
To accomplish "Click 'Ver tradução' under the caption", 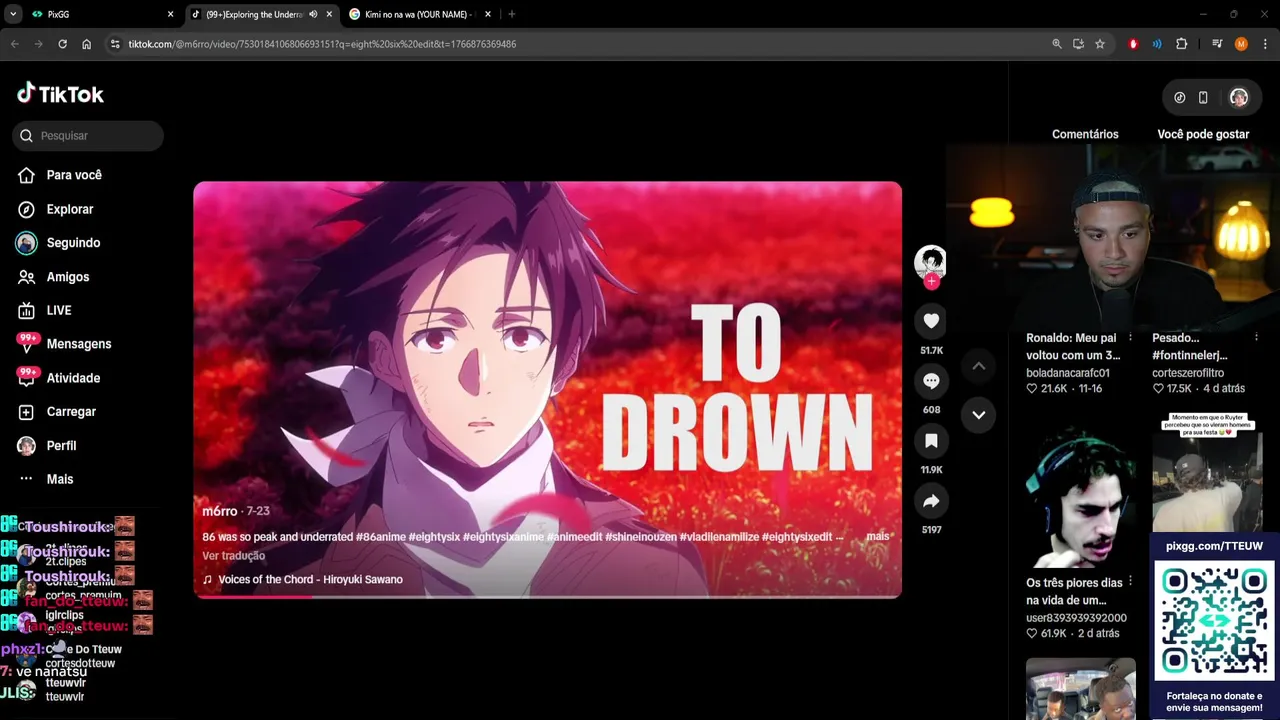I will click(x=234, y=556).
